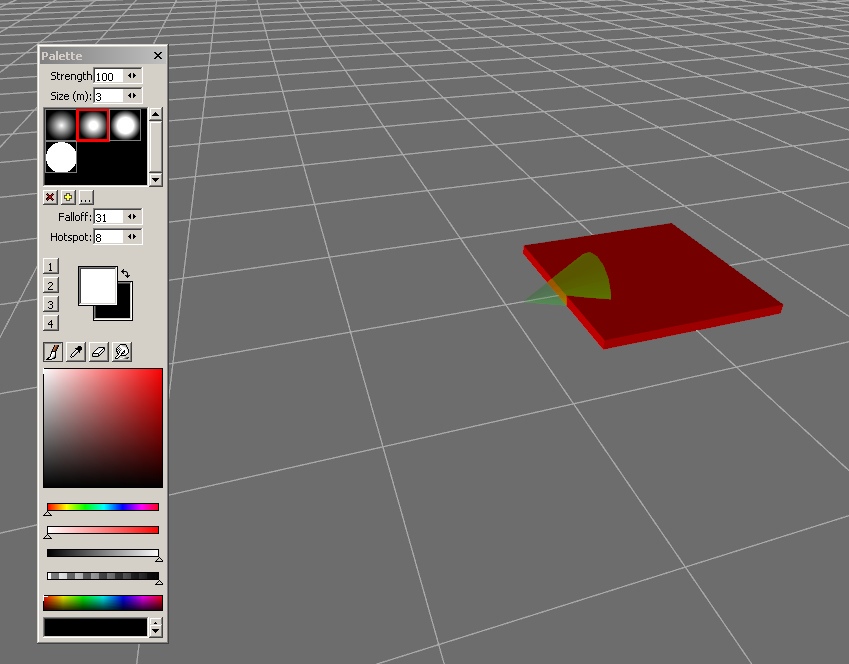Select color preset 4

[50, 323]
